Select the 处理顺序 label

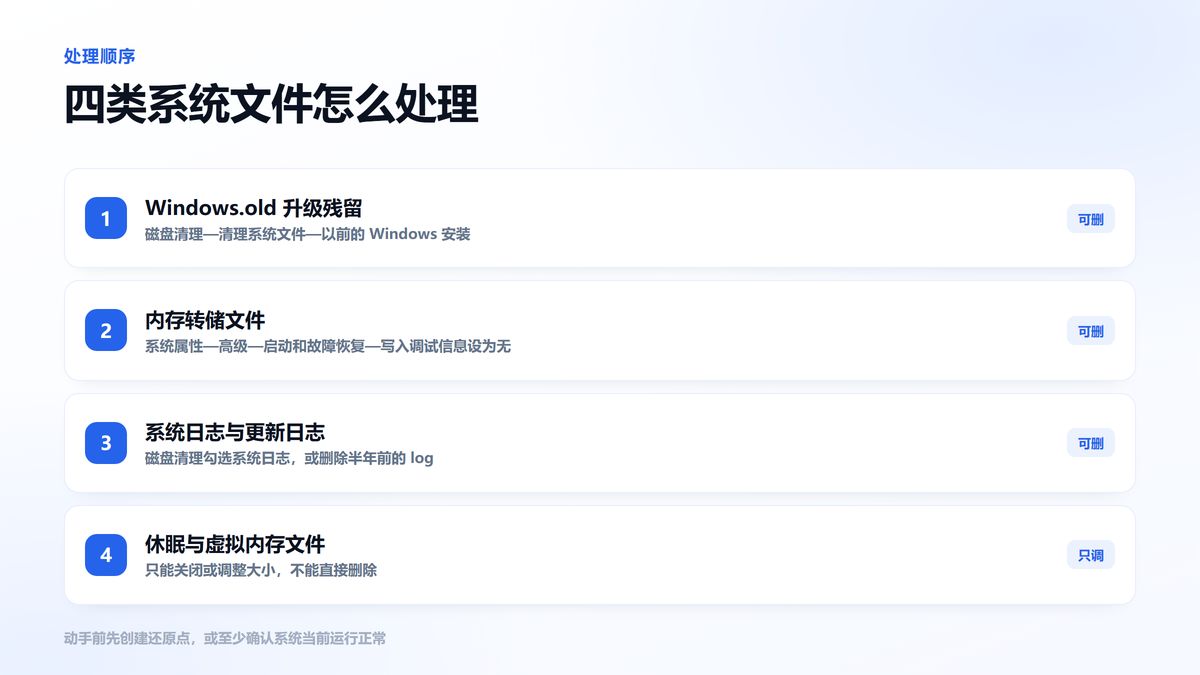click(x=100, y=56)
